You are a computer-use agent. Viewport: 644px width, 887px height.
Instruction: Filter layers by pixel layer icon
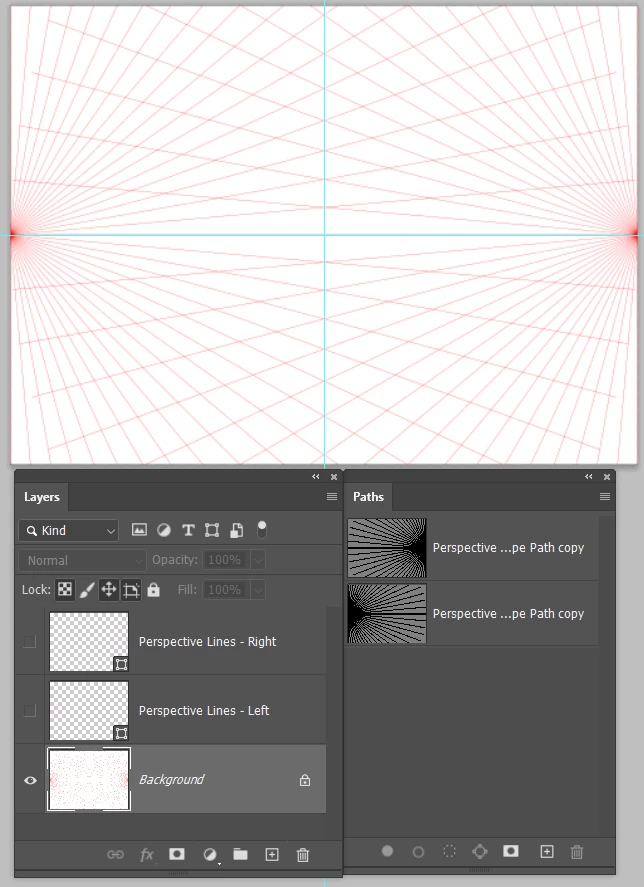tap(139, 530)
